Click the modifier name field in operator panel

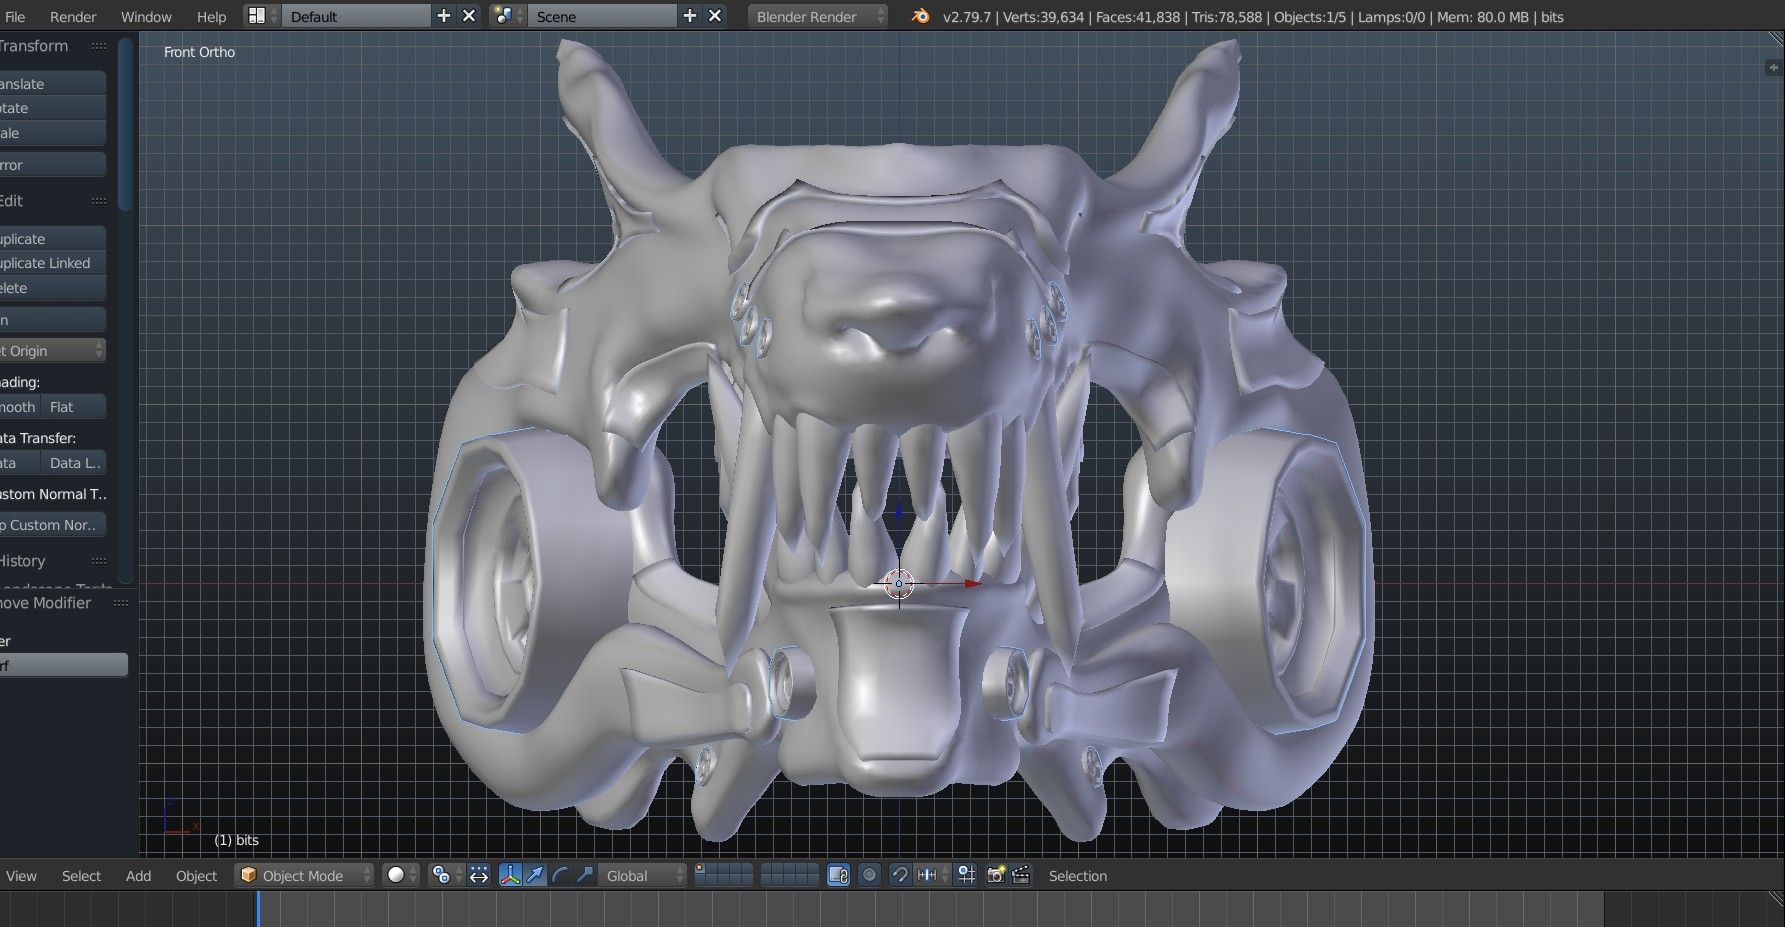click(64, 665)
